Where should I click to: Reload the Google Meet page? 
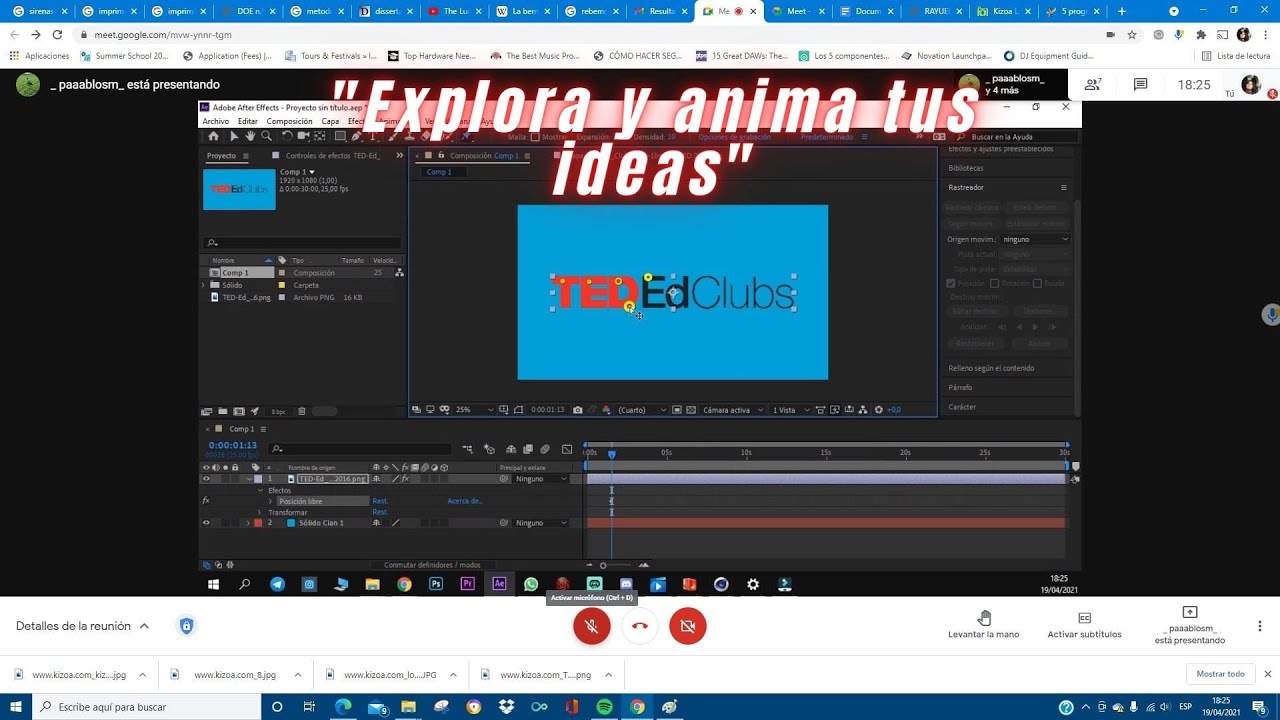57,34
